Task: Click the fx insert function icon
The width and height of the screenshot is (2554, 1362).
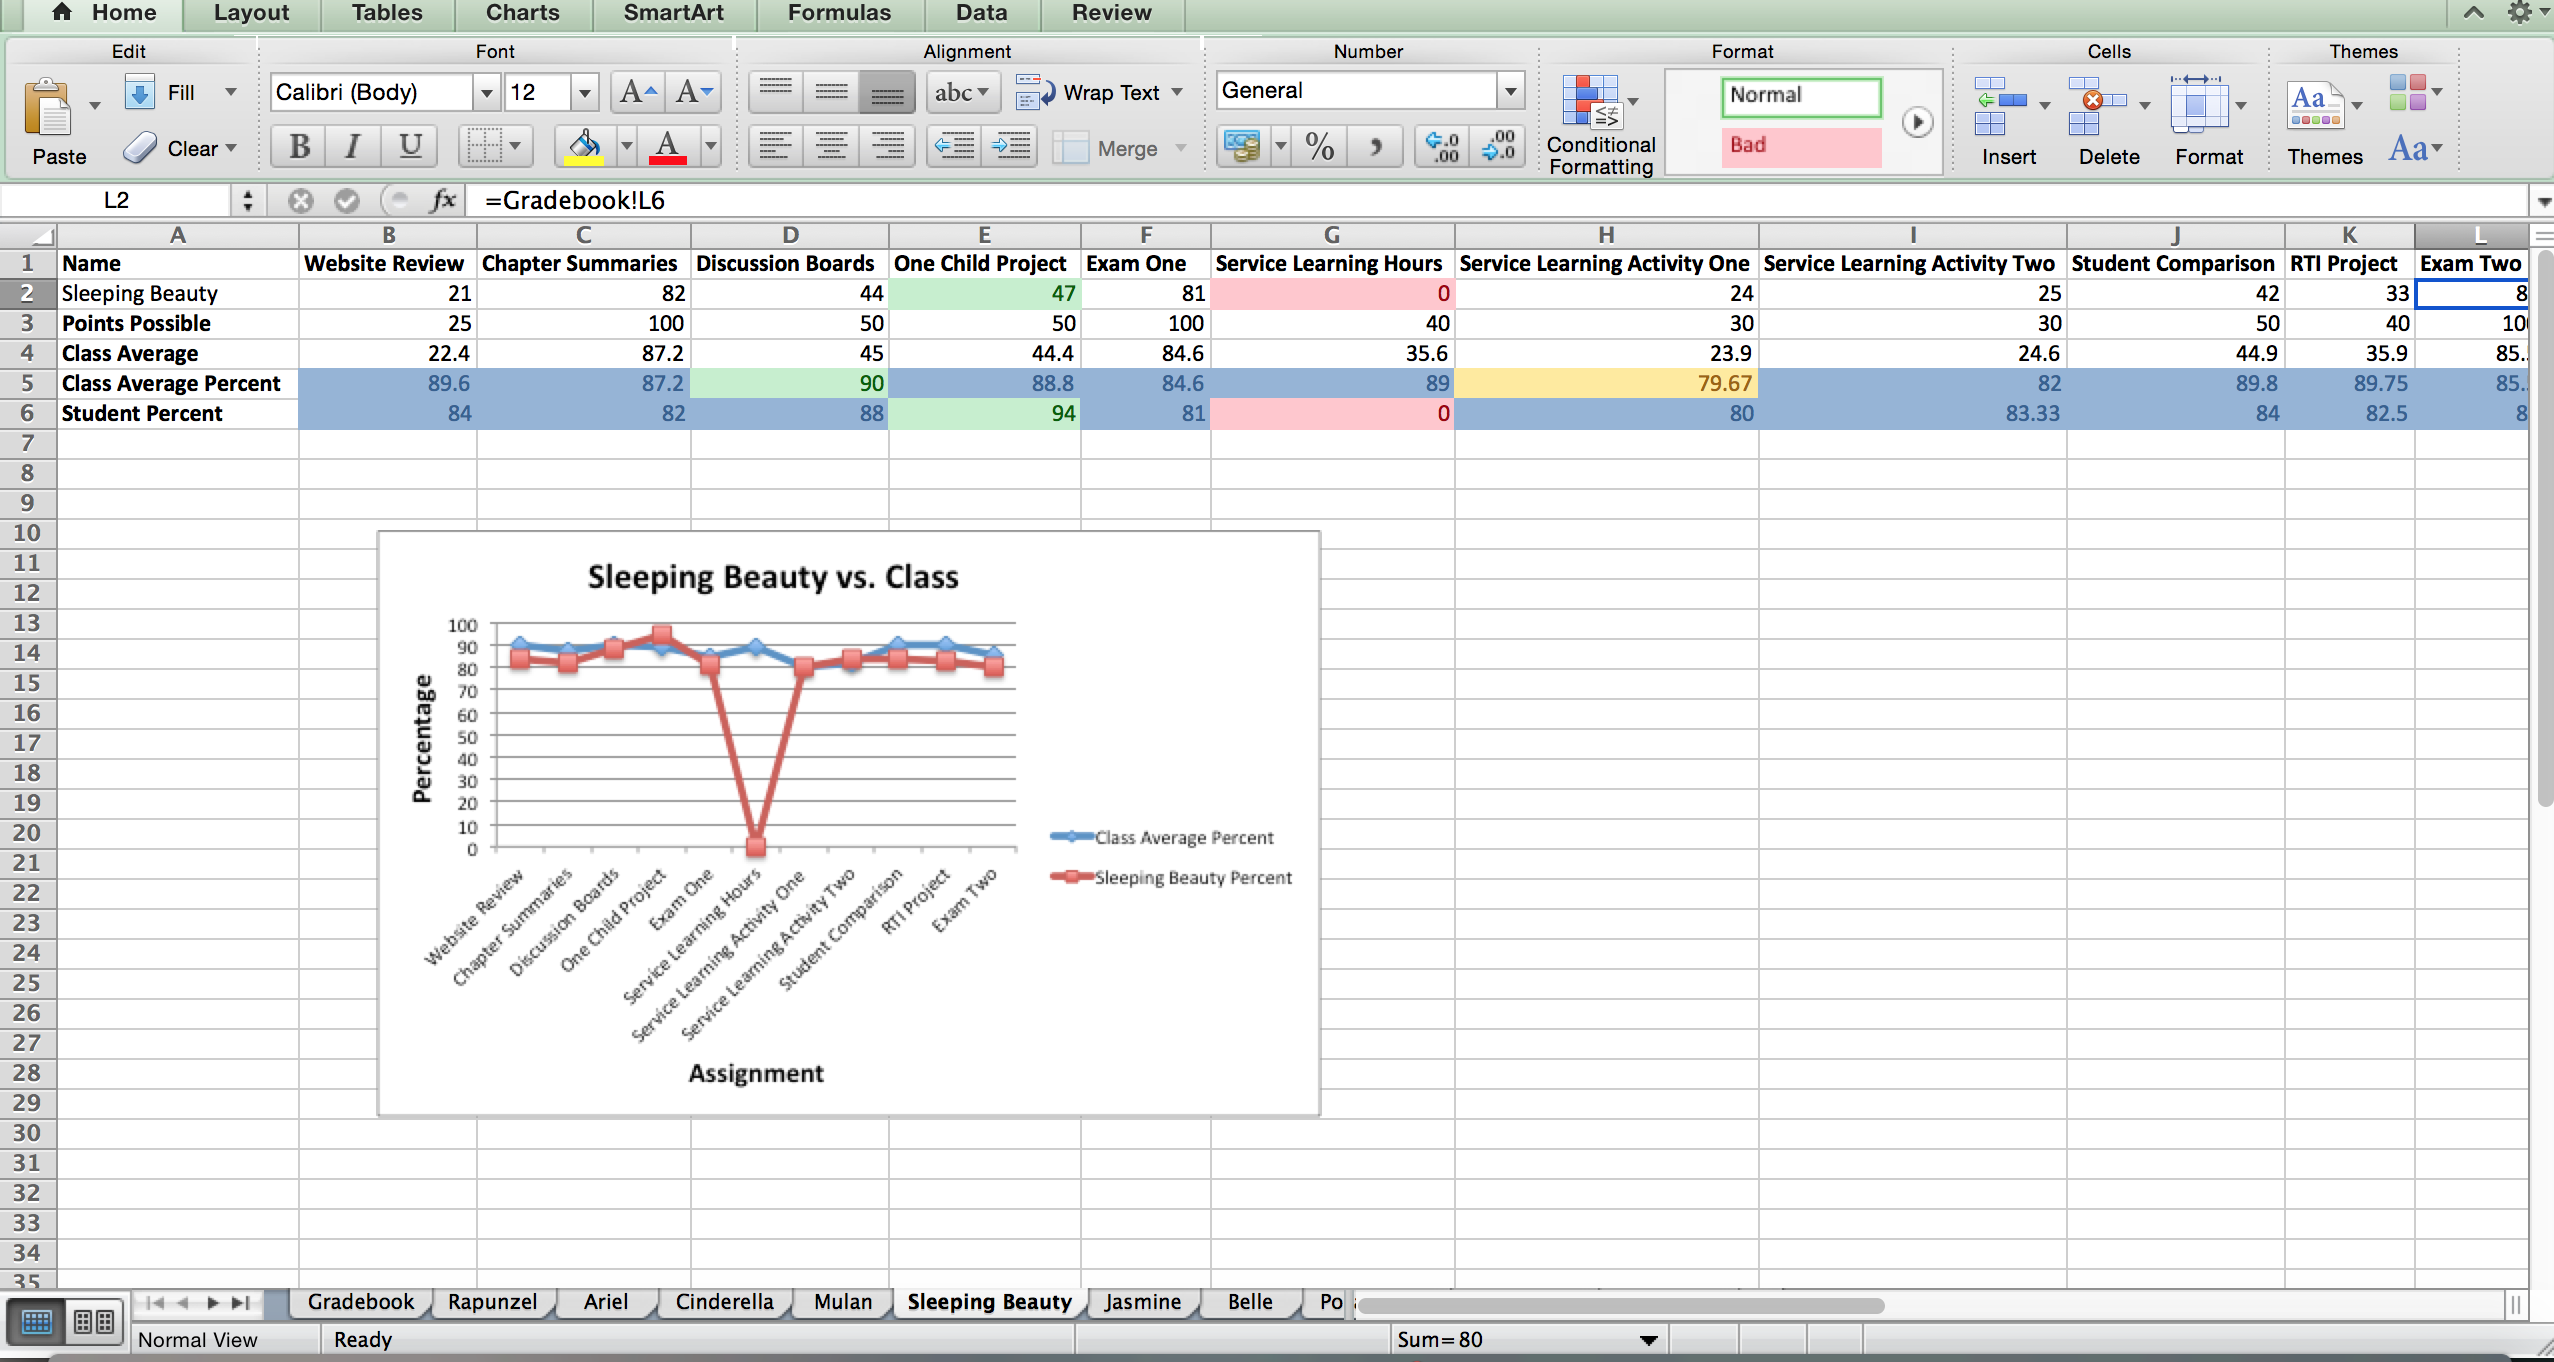Action: coord(442,200)
